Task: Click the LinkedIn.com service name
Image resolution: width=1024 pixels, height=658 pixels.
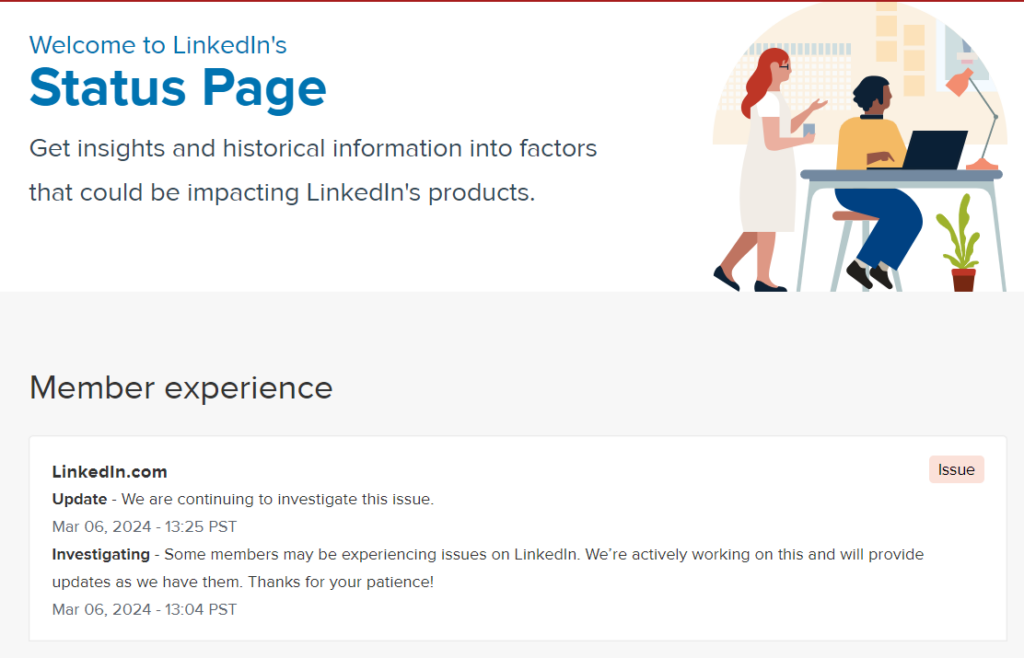Action: click(x=109, y=472)
